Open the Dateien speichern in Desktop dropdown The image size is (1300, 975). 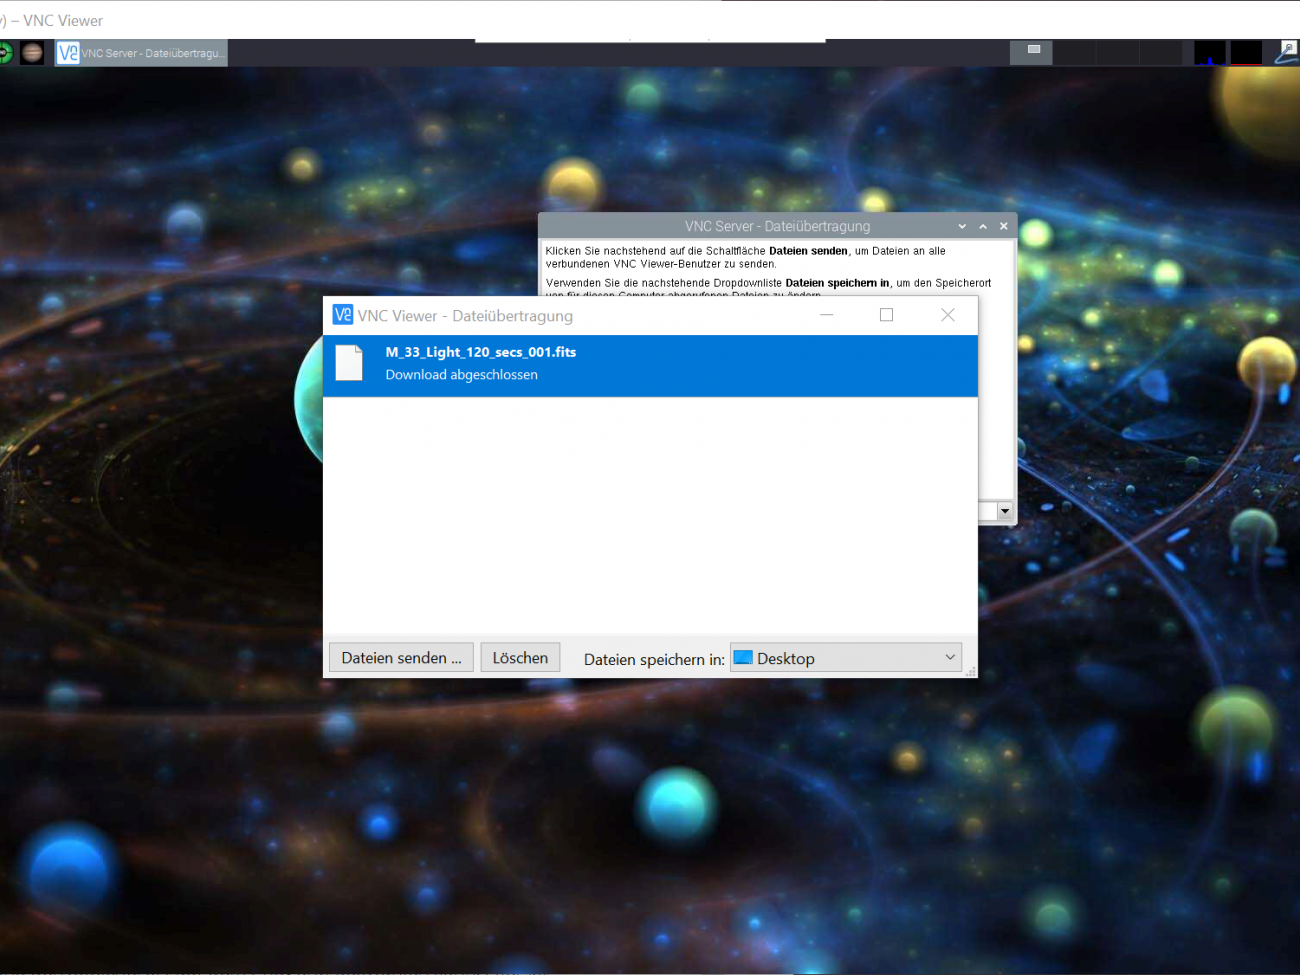846,658
